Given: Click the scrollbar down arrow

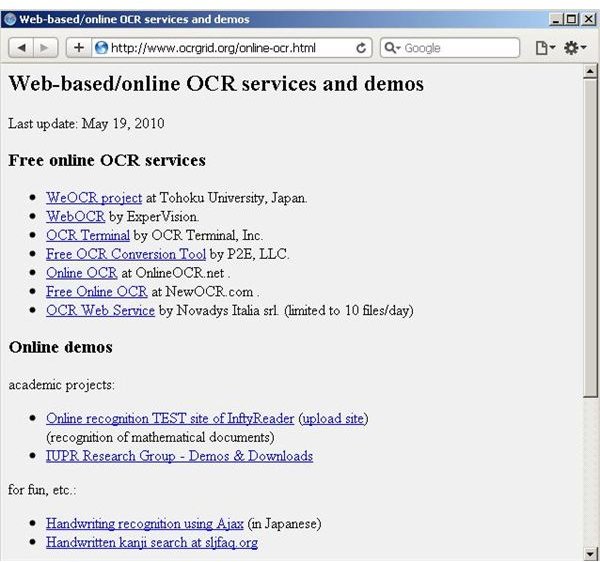Looking at the screenshot, I should [x=590, y=554].
